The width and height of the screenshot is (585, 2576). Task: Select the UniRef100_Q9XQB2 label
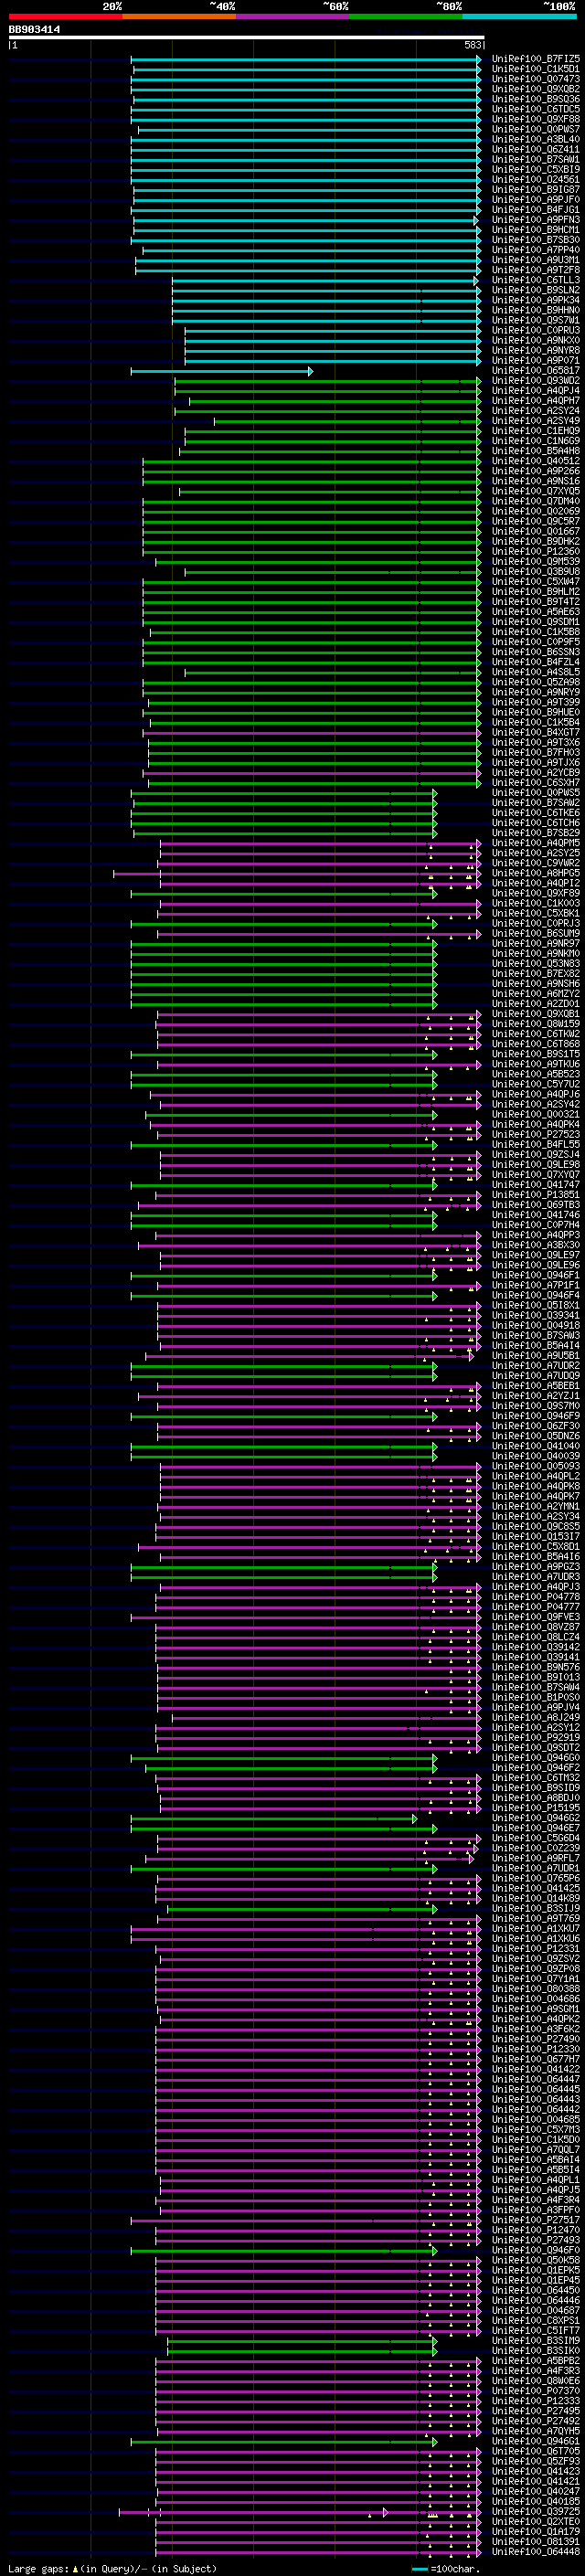pos(536,89)
